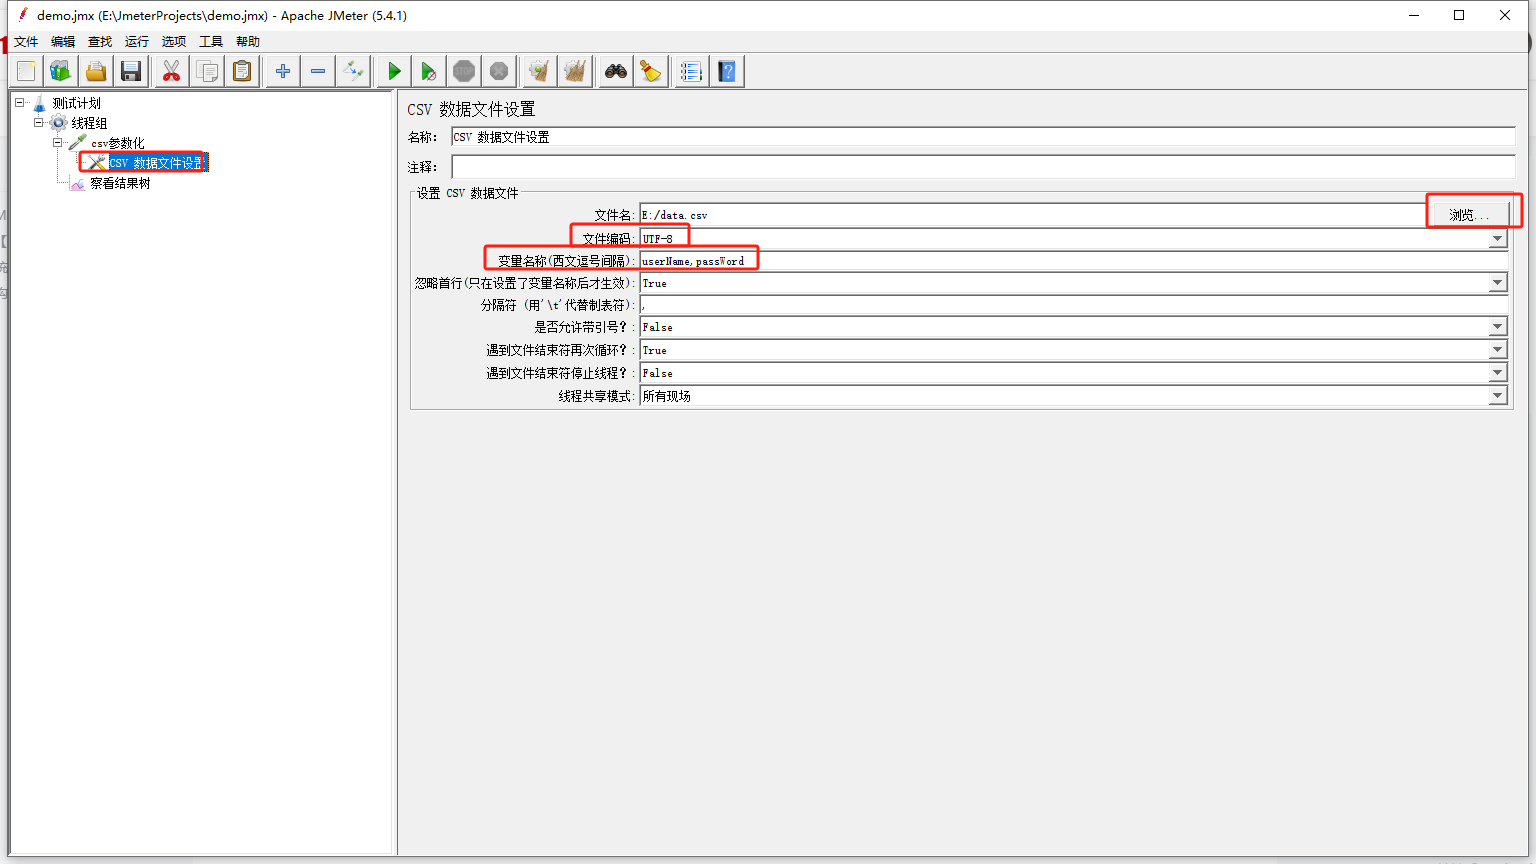Open the 编辑 menu
Image resolution: width=1536 pixels, height=864 pixels.
(x=63, y=41)
